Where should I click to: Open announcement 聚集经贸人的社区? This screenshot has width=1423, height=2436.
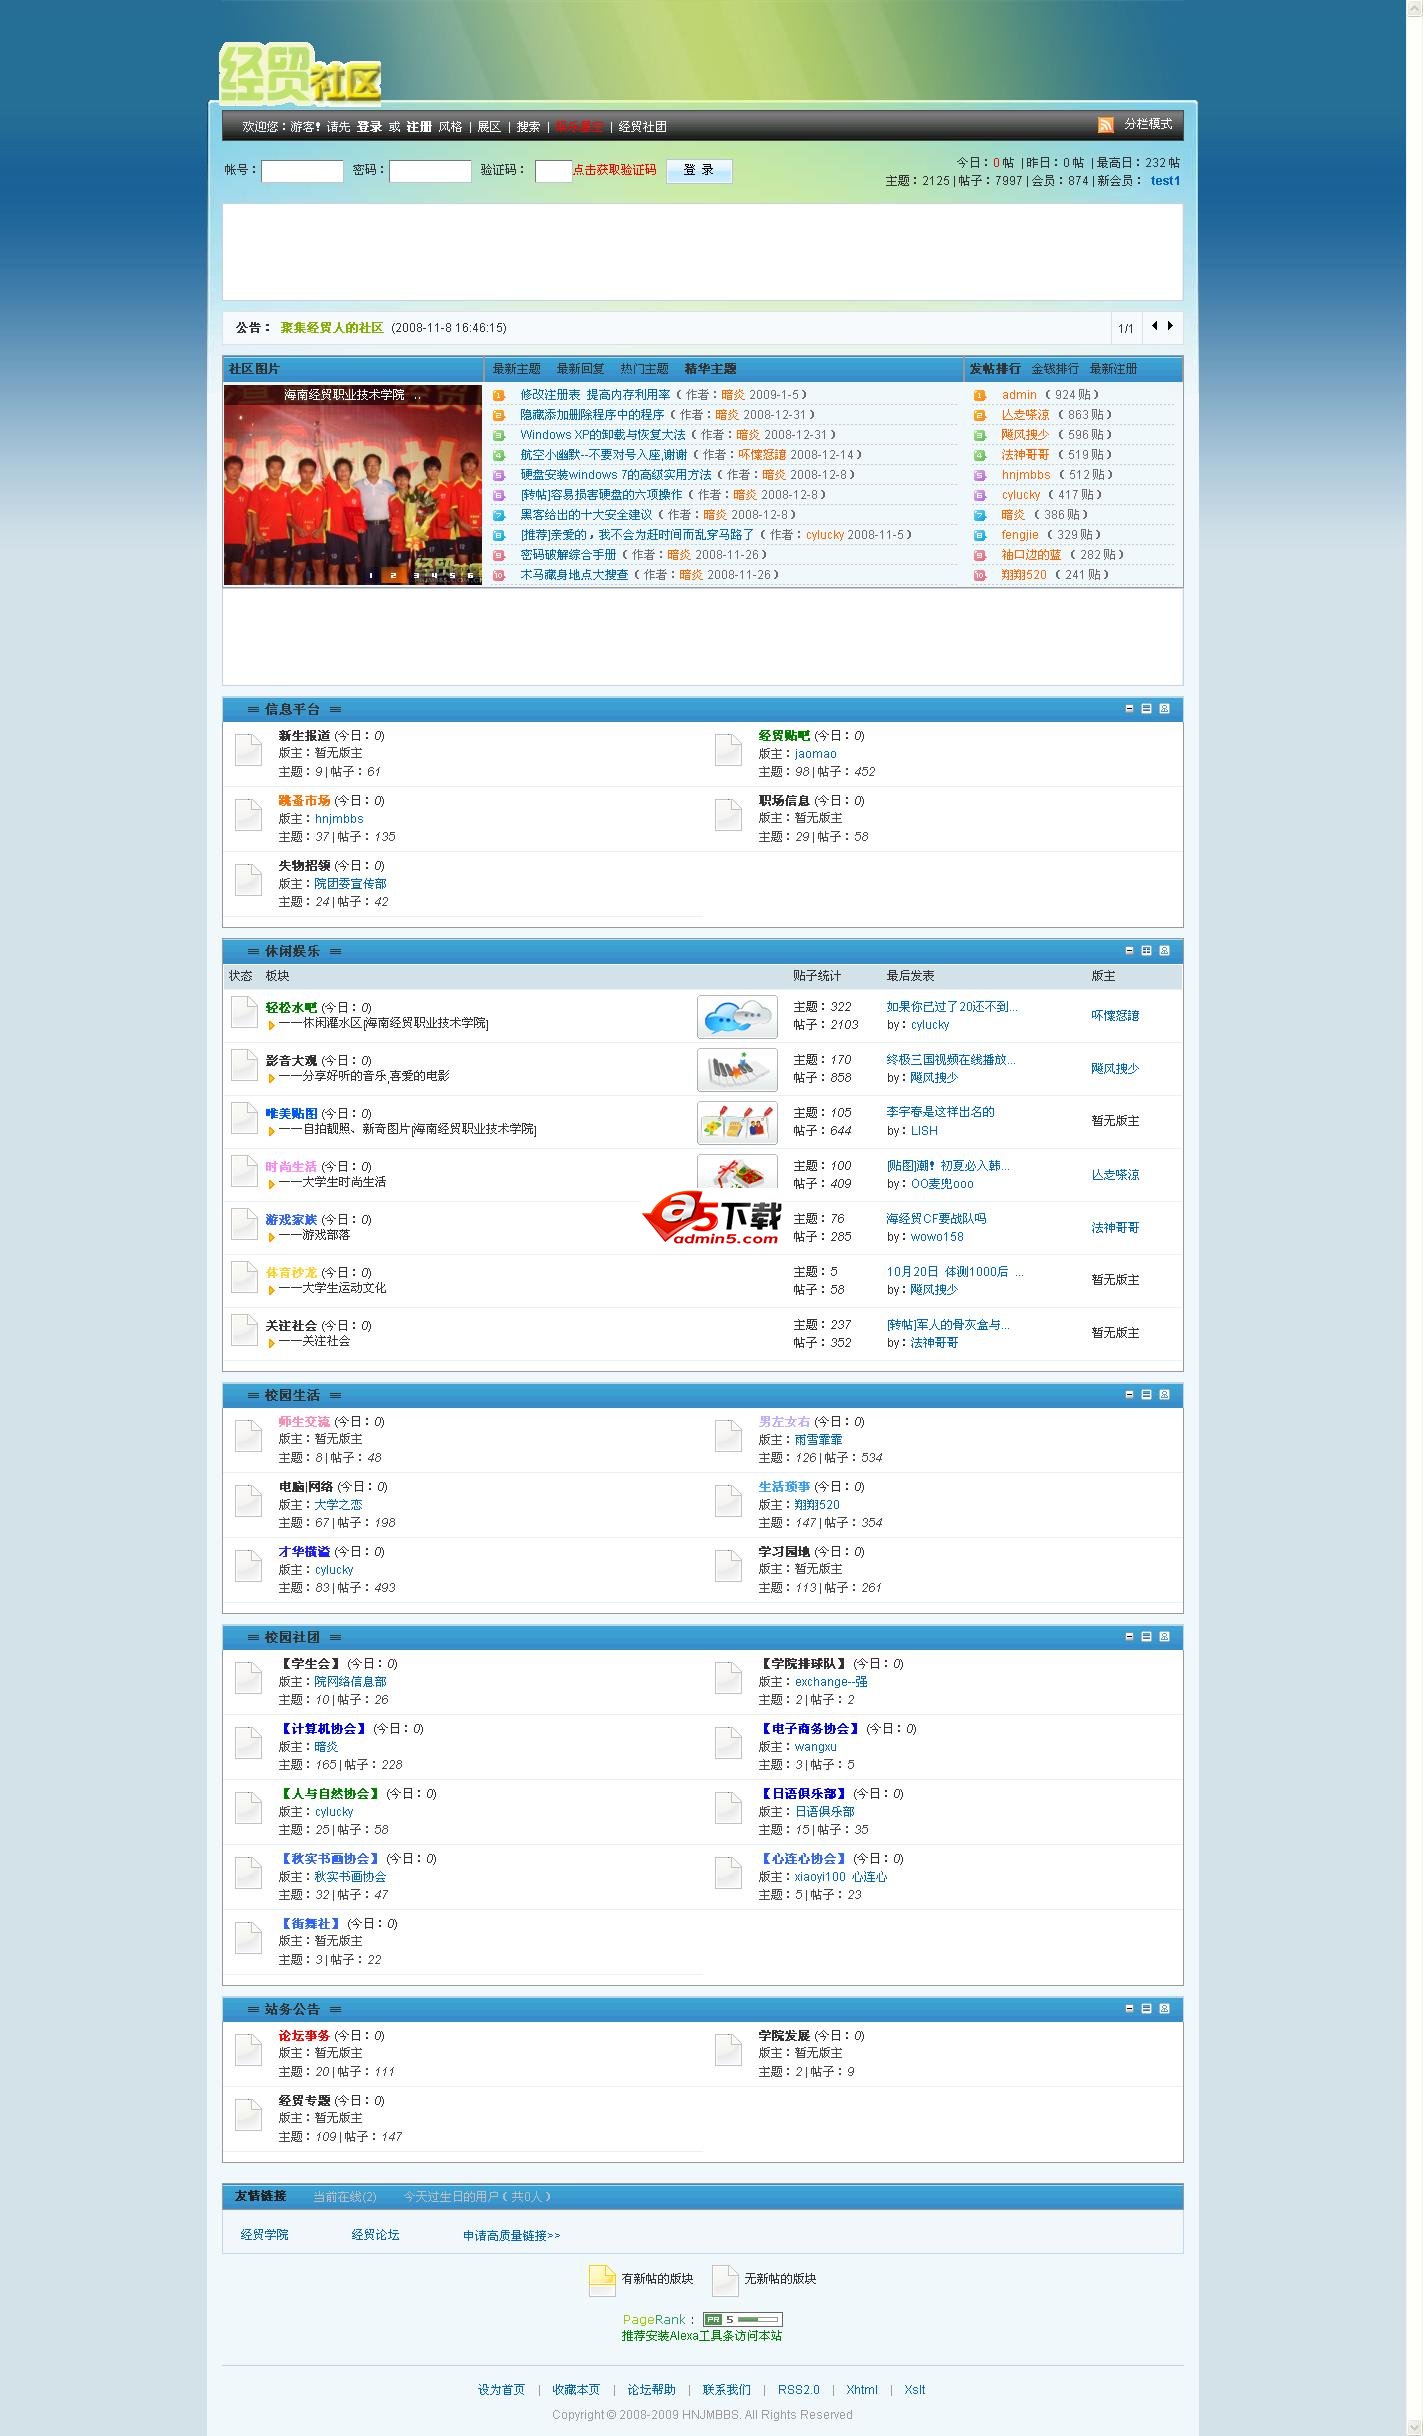click(x=332, y=328)
